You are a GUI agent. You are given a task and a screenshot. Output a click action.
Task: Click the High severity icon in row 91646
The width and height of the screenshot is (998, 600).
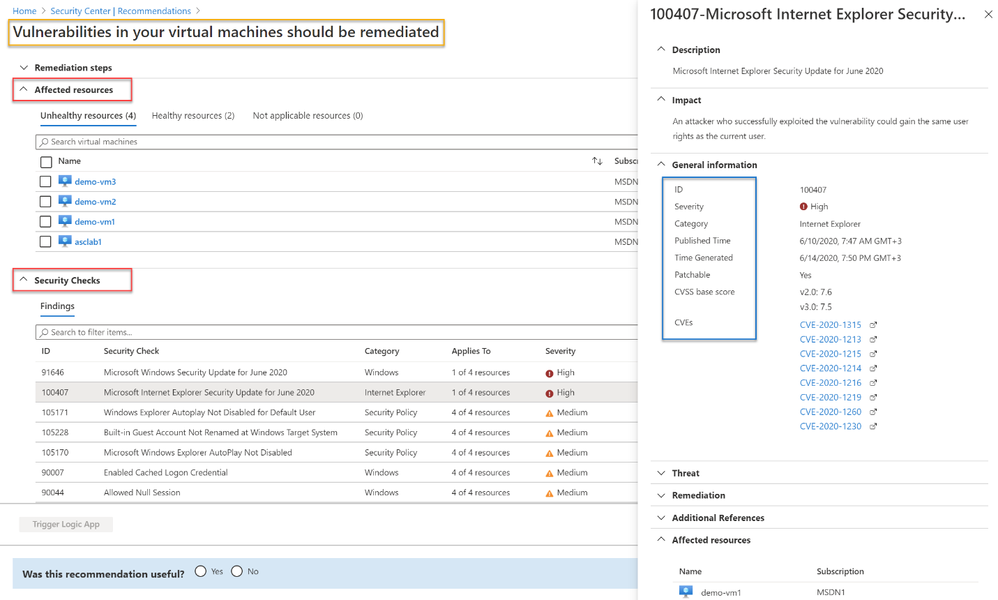click(549, 373)
